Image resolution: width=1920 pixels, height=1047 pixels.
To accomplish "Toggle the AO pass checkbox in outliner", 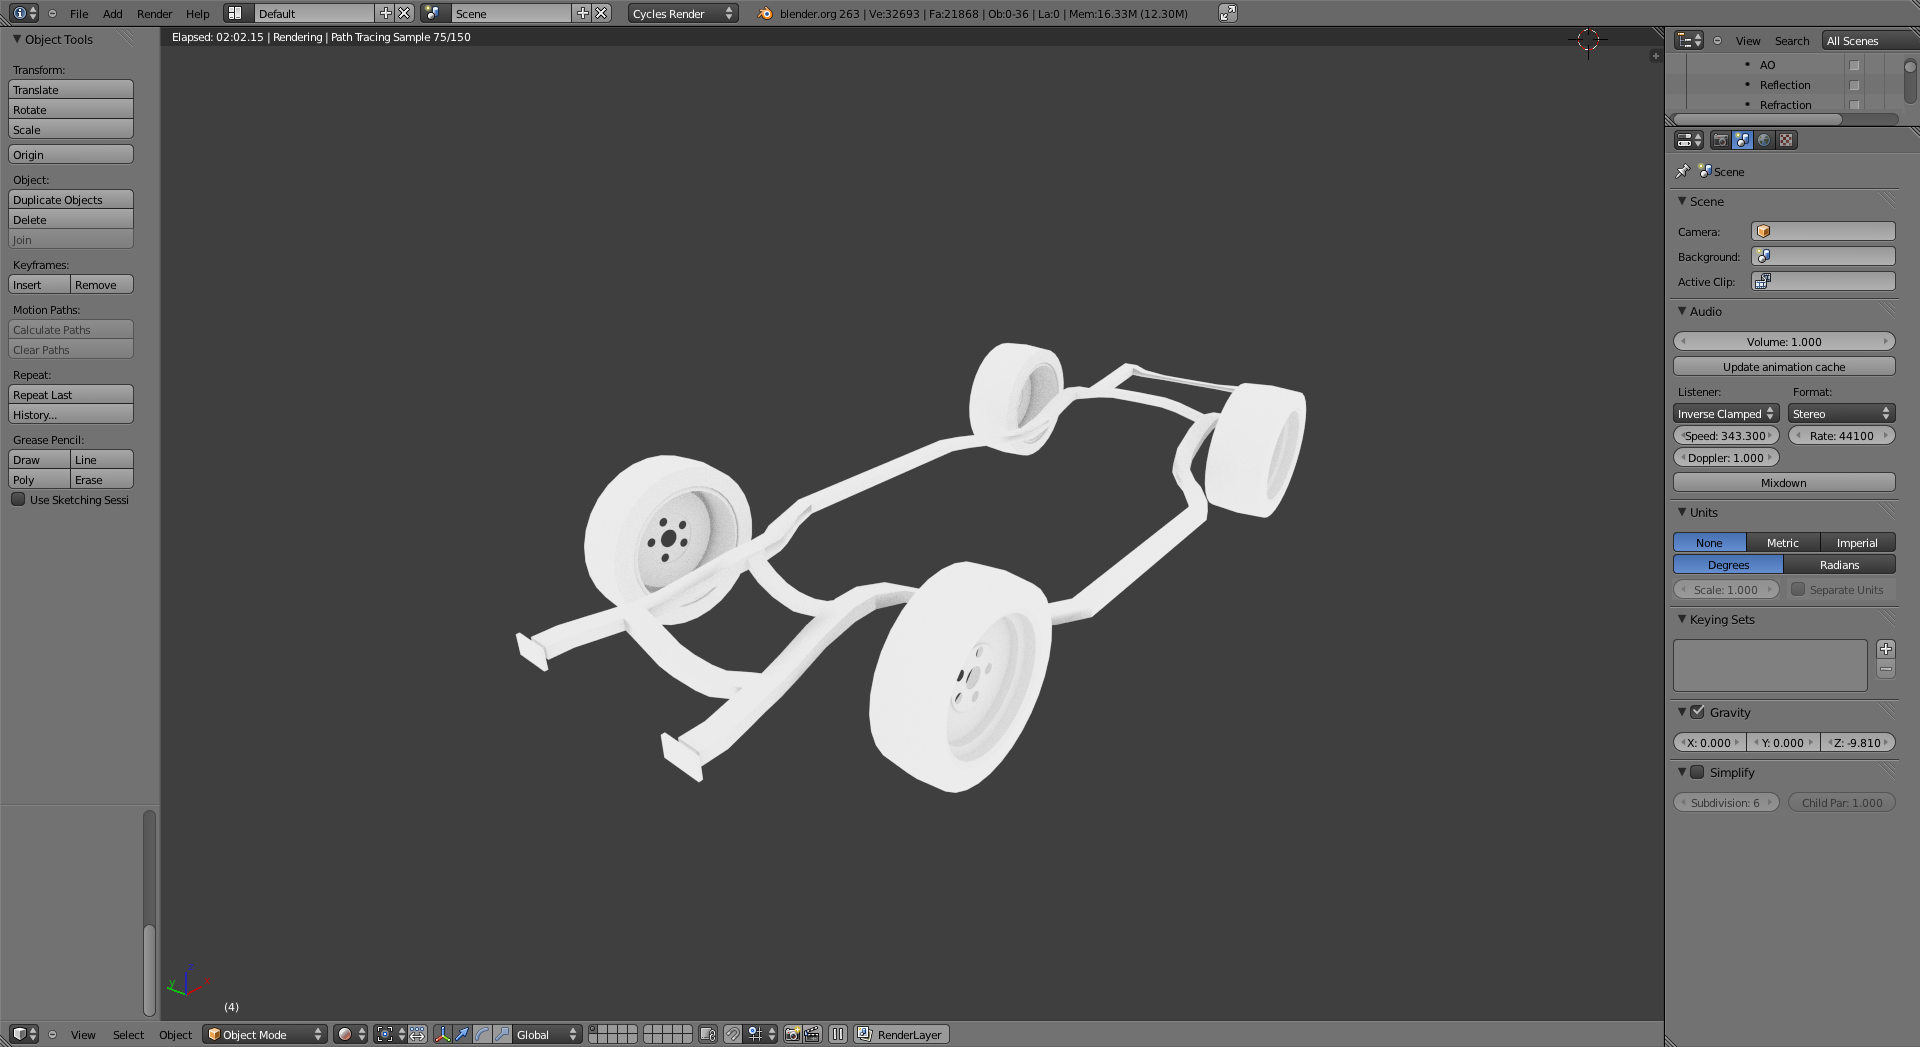I will click(x=1854, y=65).
